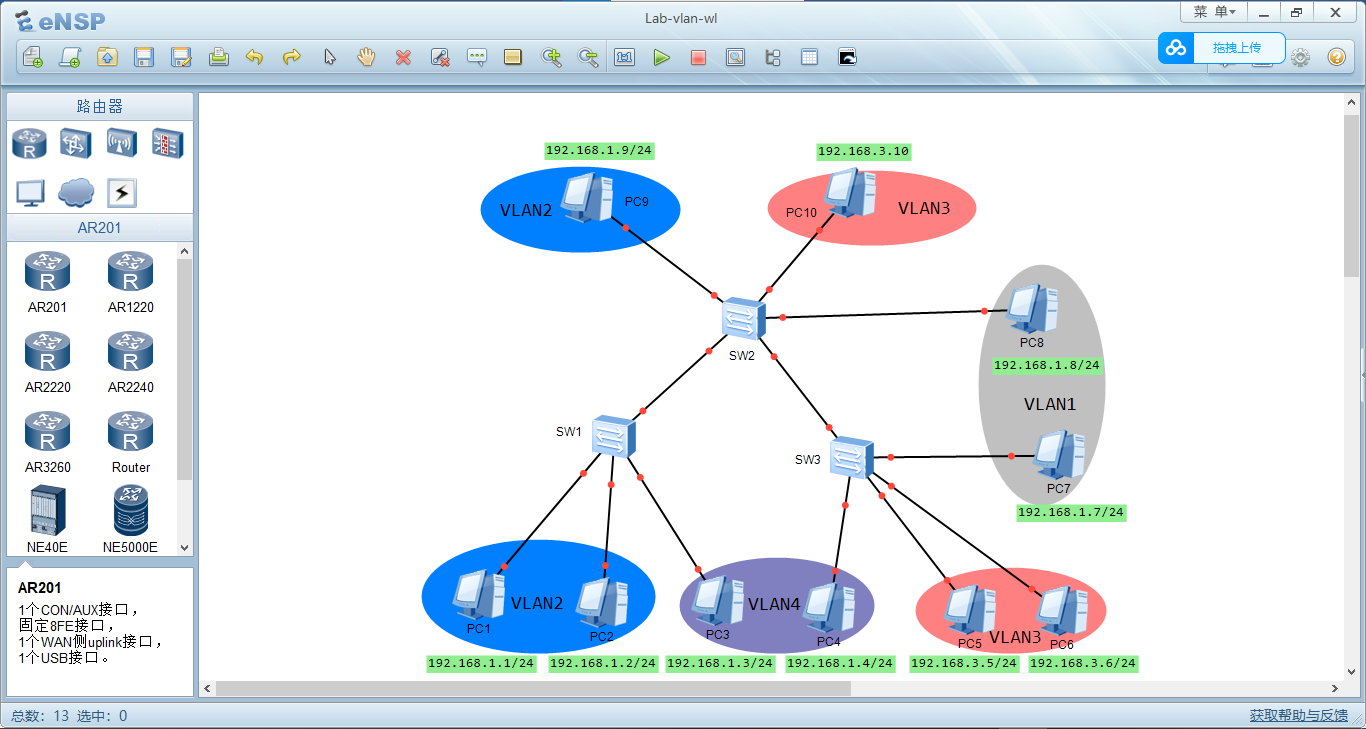Undo the last topology change
1366x729 pixels.
[x=255, y=57]
